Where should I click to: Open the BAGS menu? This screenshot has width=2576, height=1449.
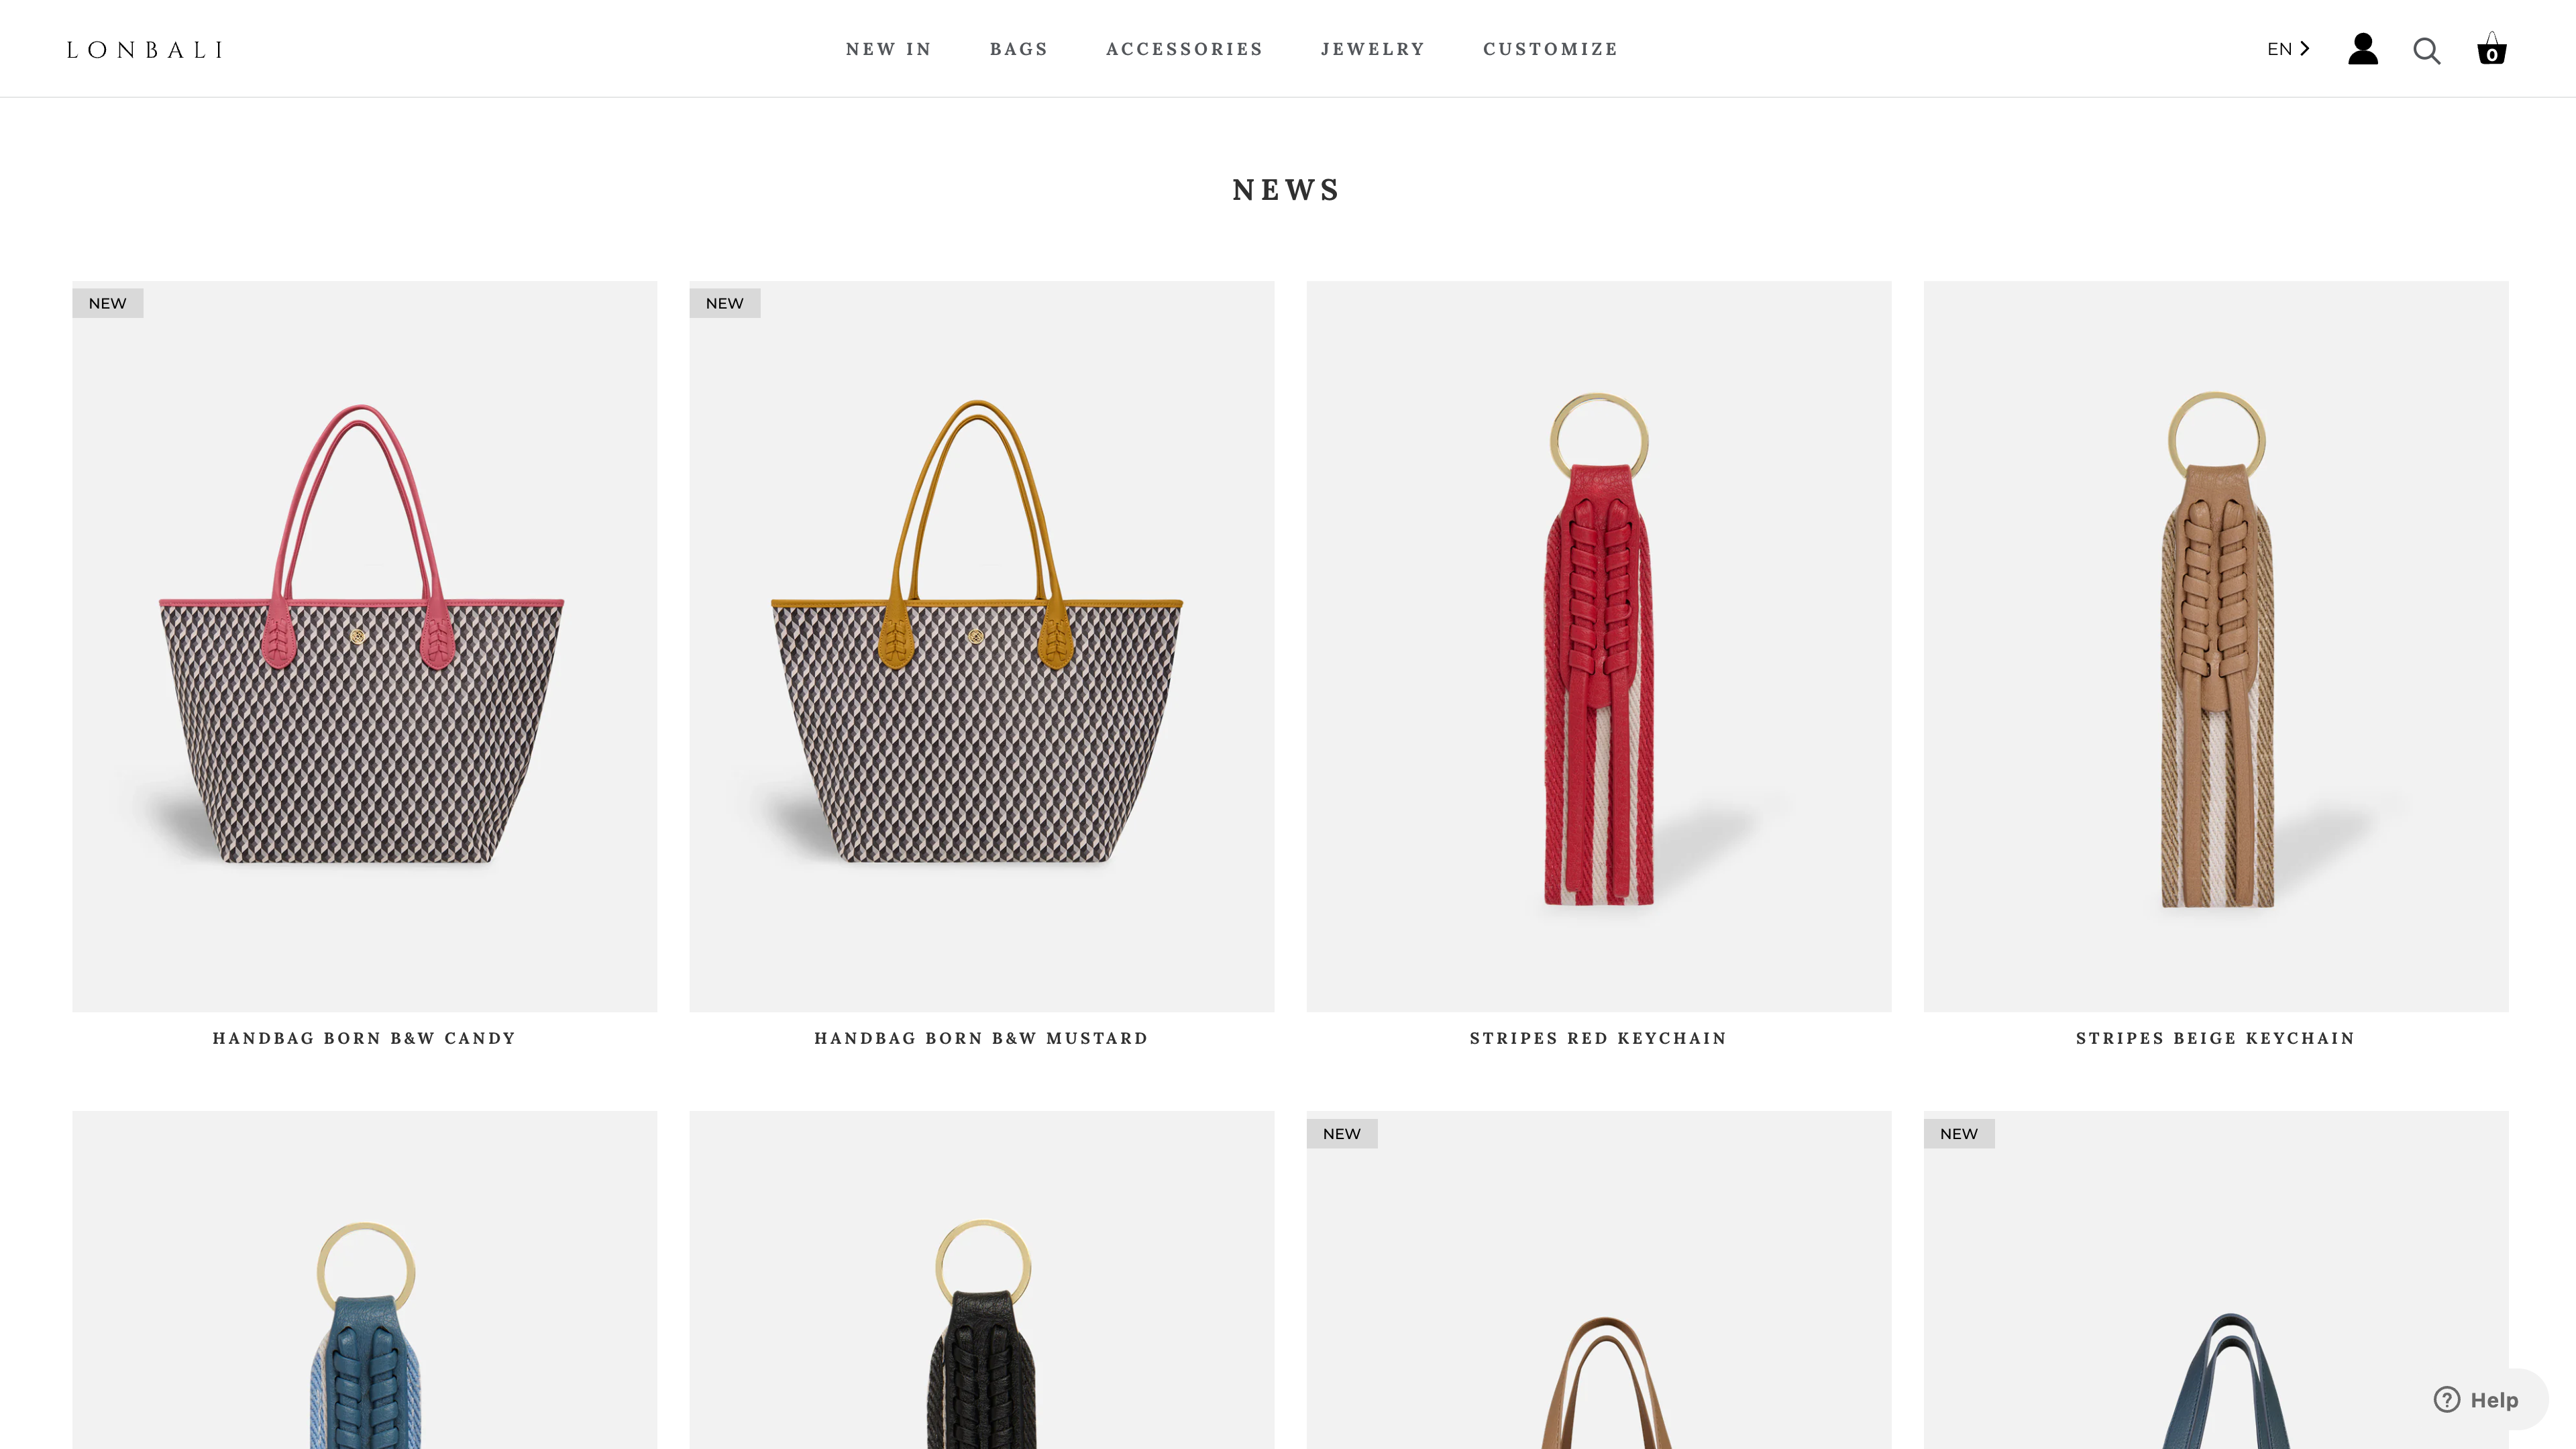point(1018,49)
